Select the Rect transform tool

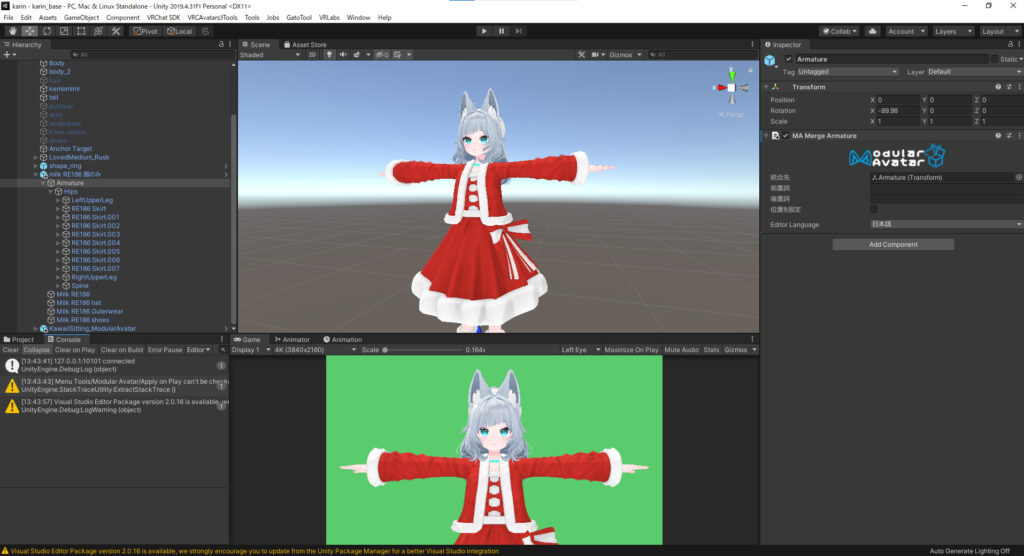(81, 31)
